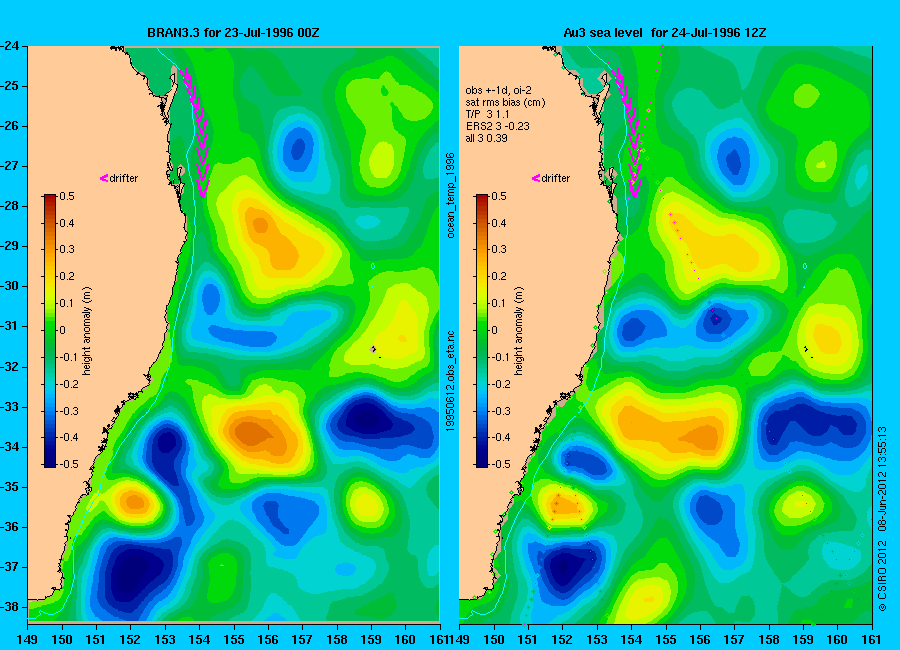Click the '158' longitude label under left map
The image size is (900, 650).
pos(337,640)
